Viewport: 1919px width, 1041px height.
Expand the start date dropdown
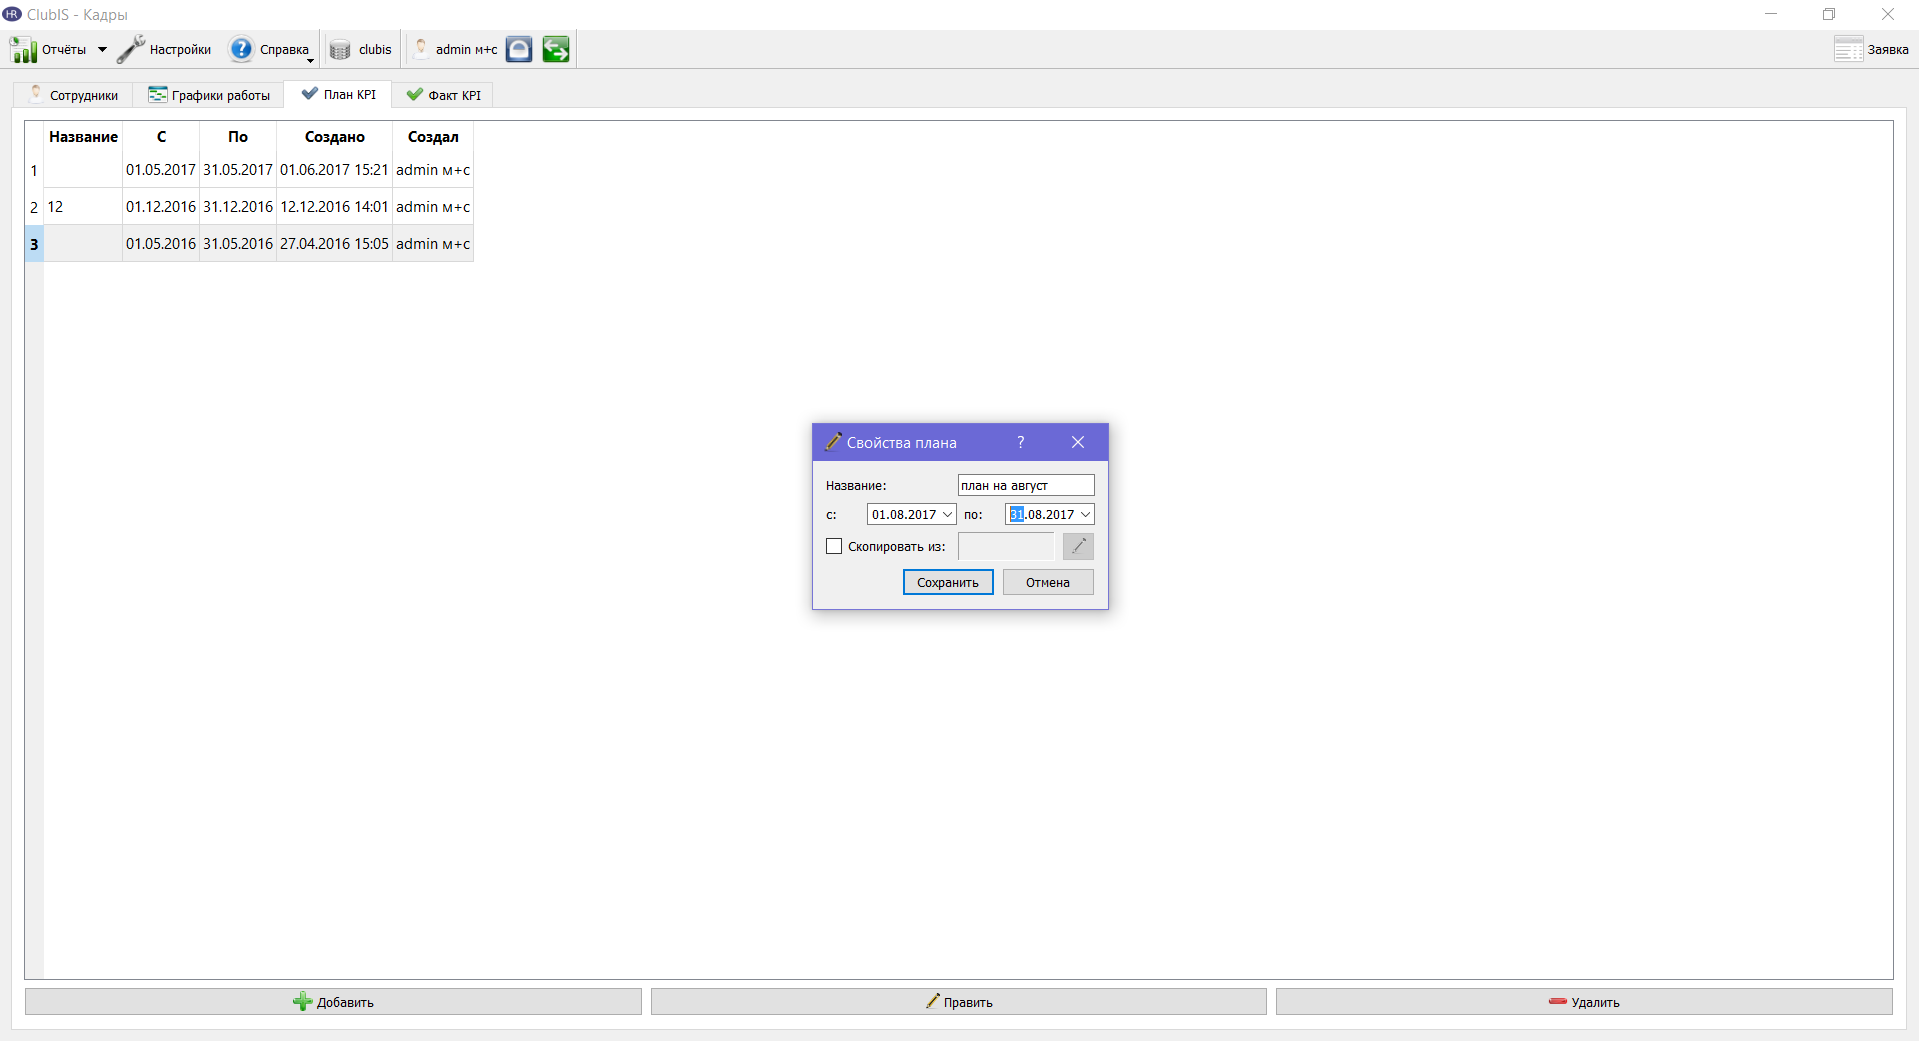pyautogui.click(x=948, y=514)
